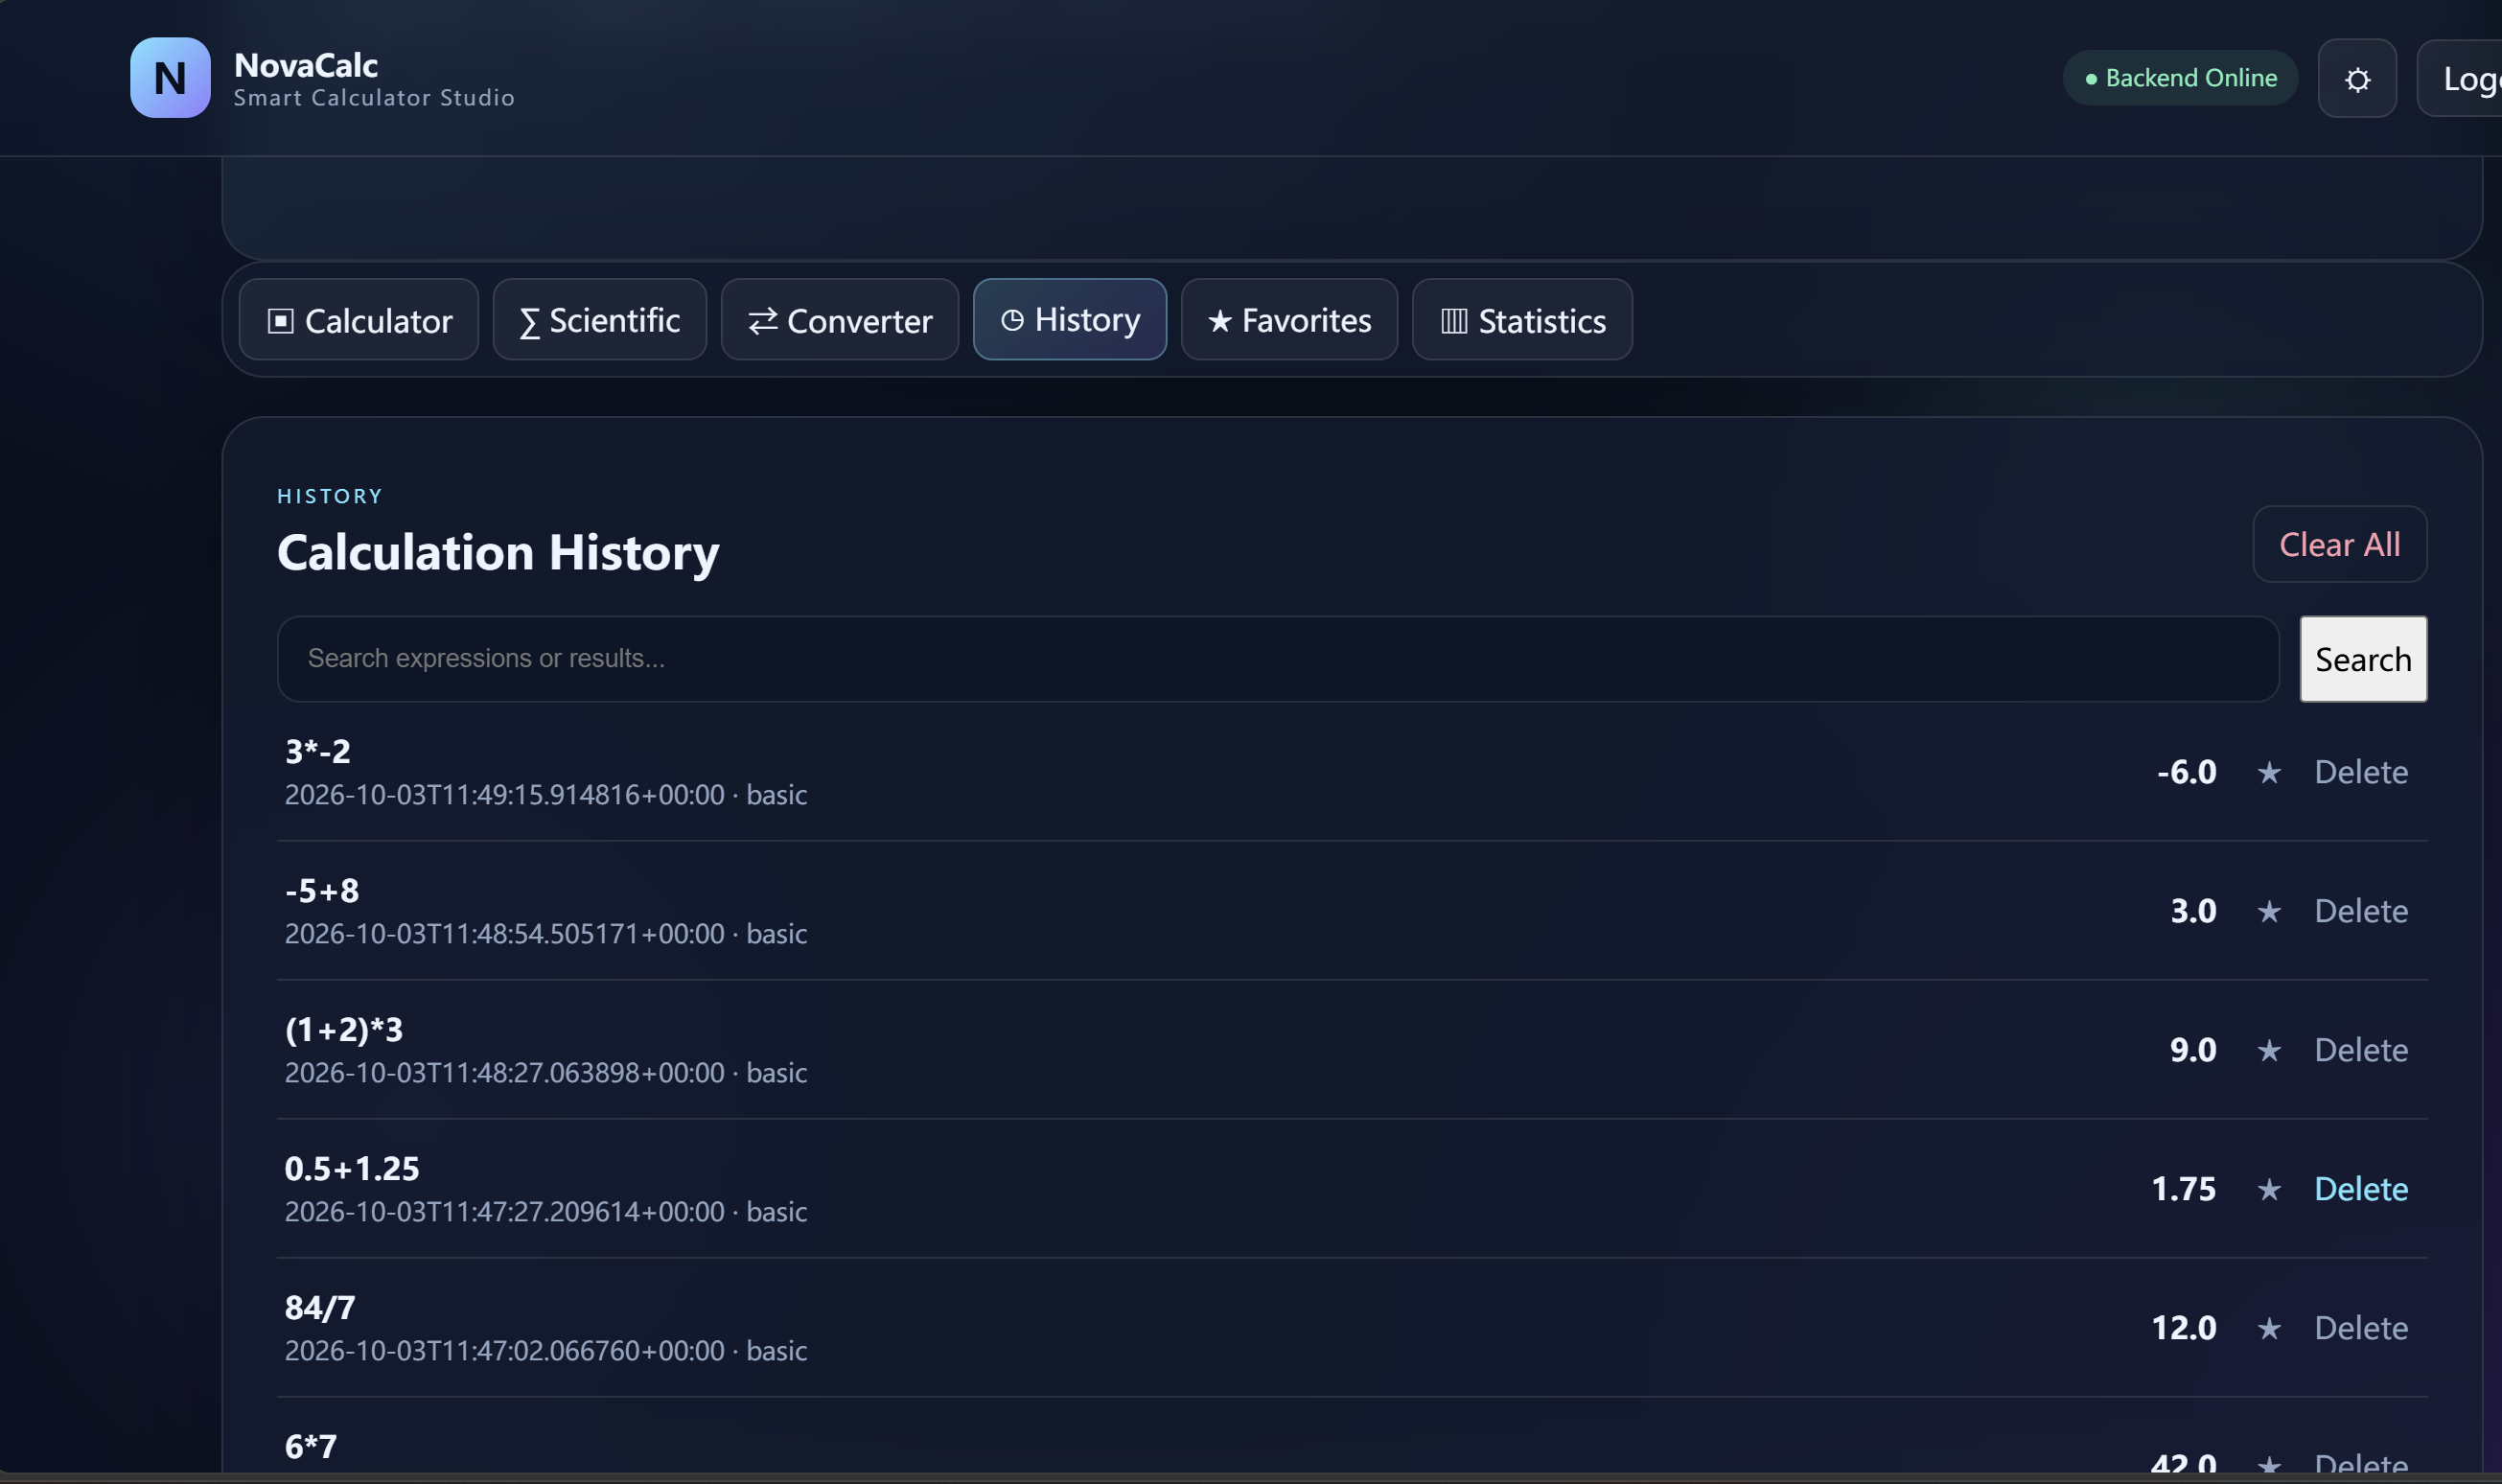2502x1484 pixels.
Task: Click the 84/7 expression text
Action: point(320,1308)
